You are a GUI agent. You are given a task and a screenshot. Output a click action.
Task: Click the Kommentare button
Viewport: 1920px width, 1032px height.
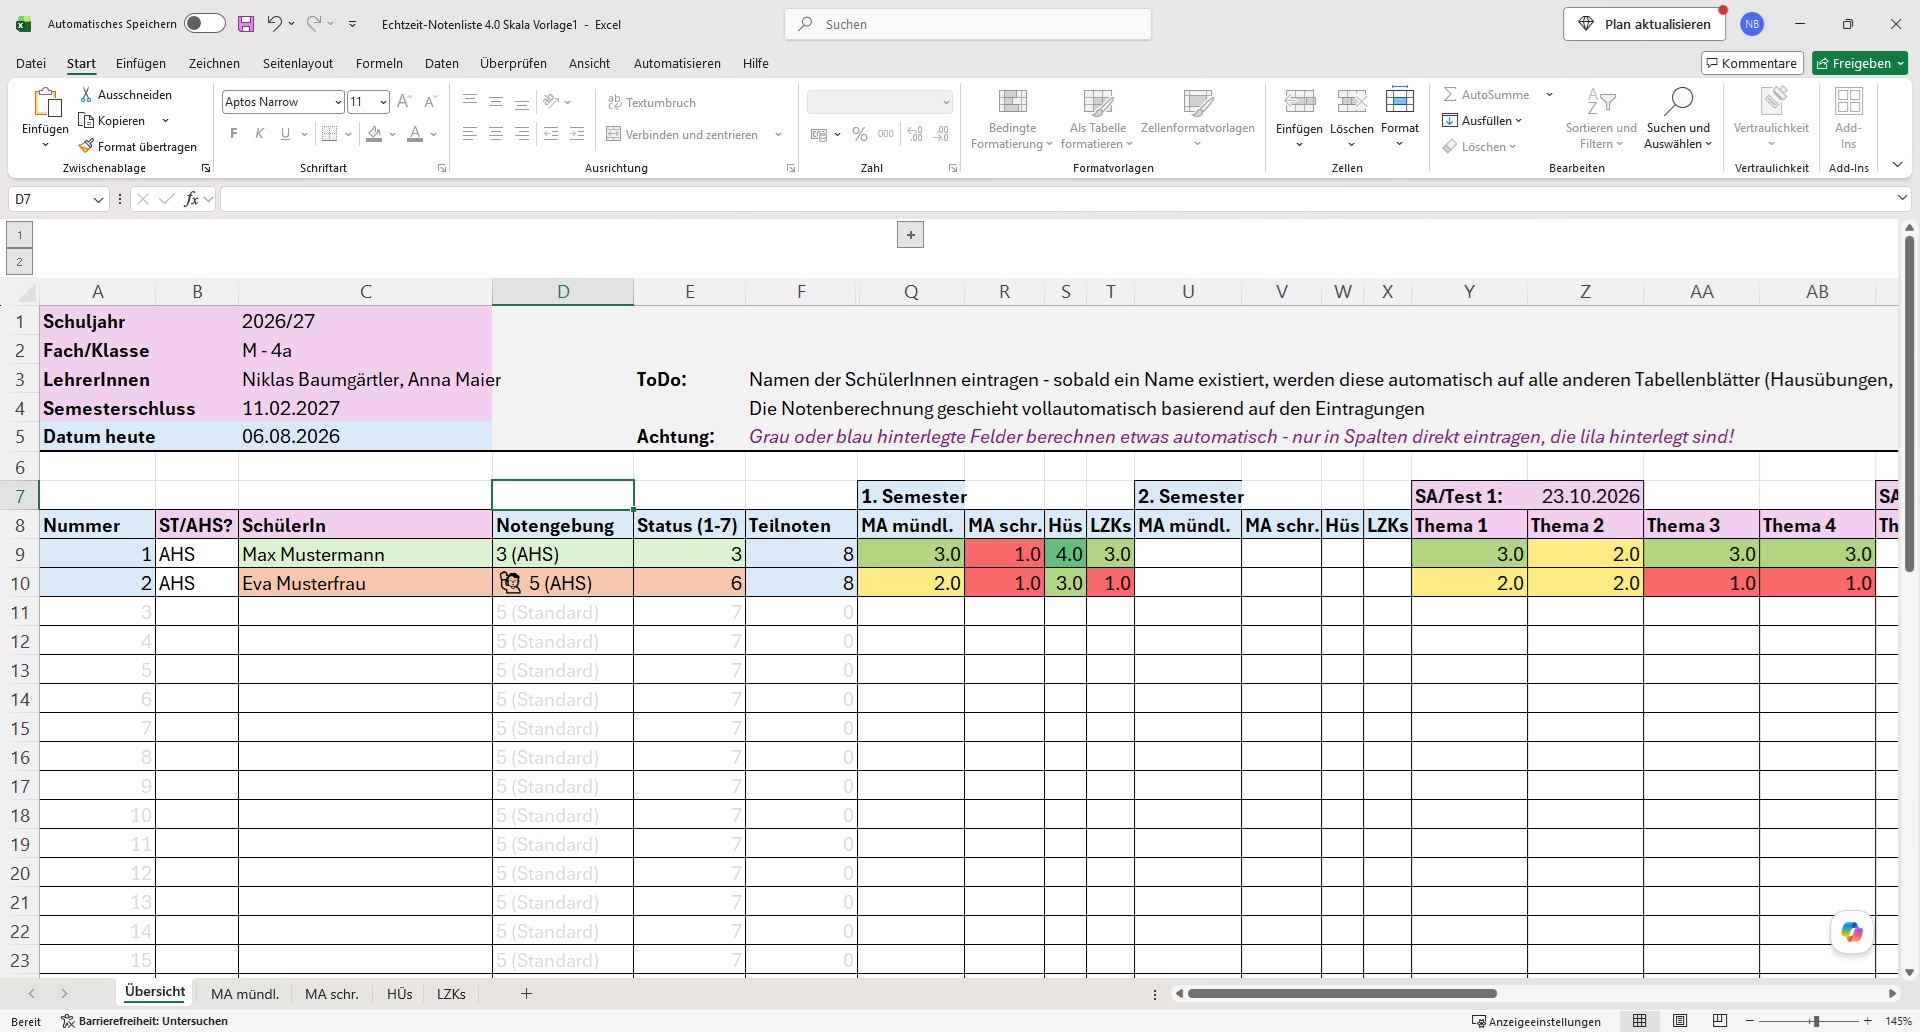[x=1752, y=63]
